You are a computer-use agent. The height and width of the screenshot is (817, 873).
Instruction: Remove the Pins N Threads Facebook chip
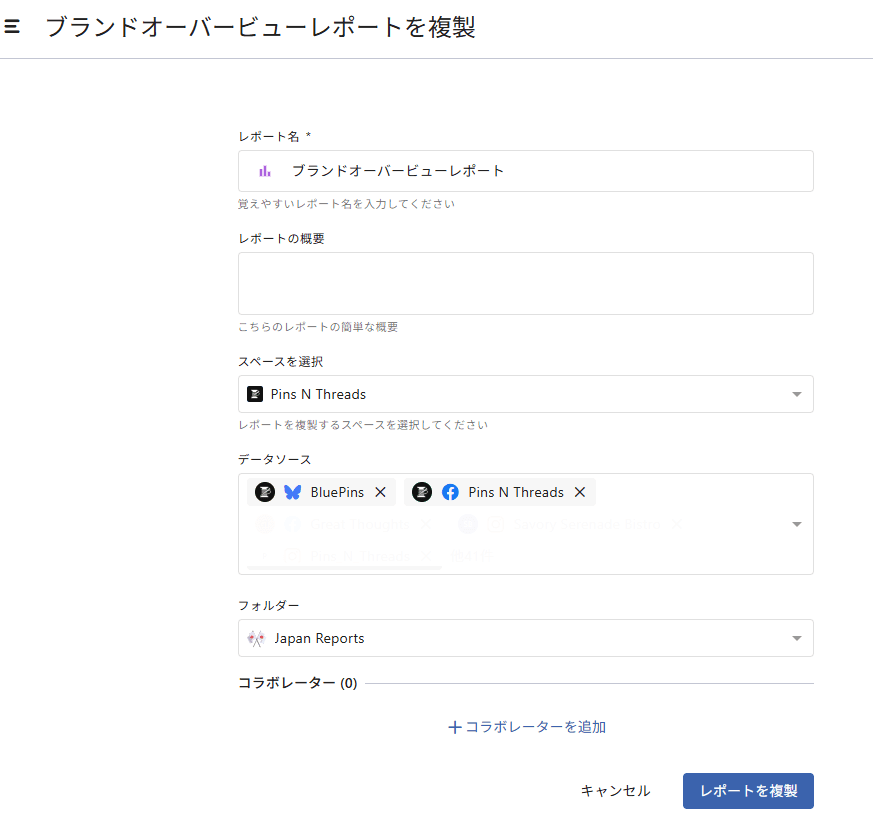(x=580, y=492)
